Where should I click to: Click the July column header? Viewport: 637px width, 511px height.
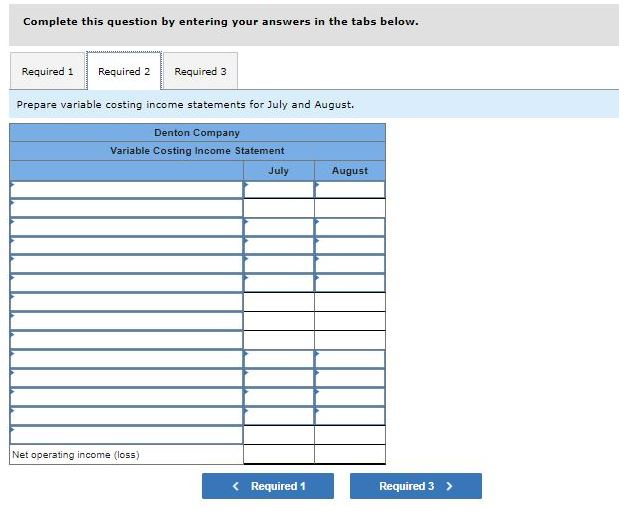279,171
